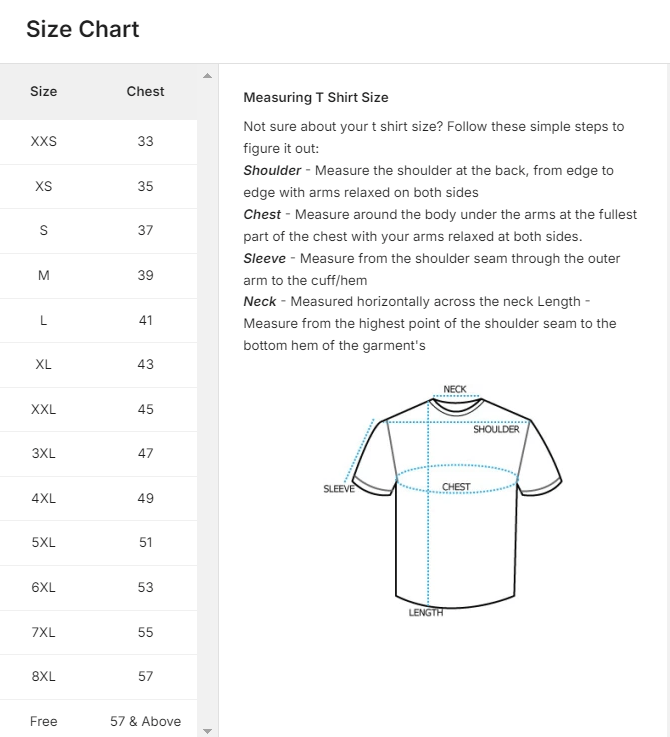Select the 8XL size row
The width and height of the screenshot is (670, 737).
click(98, 676)
